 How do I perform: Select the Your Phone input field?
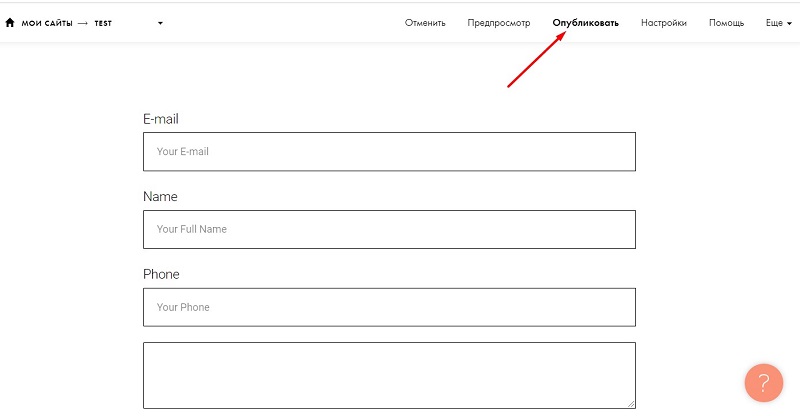click(389, 307)
